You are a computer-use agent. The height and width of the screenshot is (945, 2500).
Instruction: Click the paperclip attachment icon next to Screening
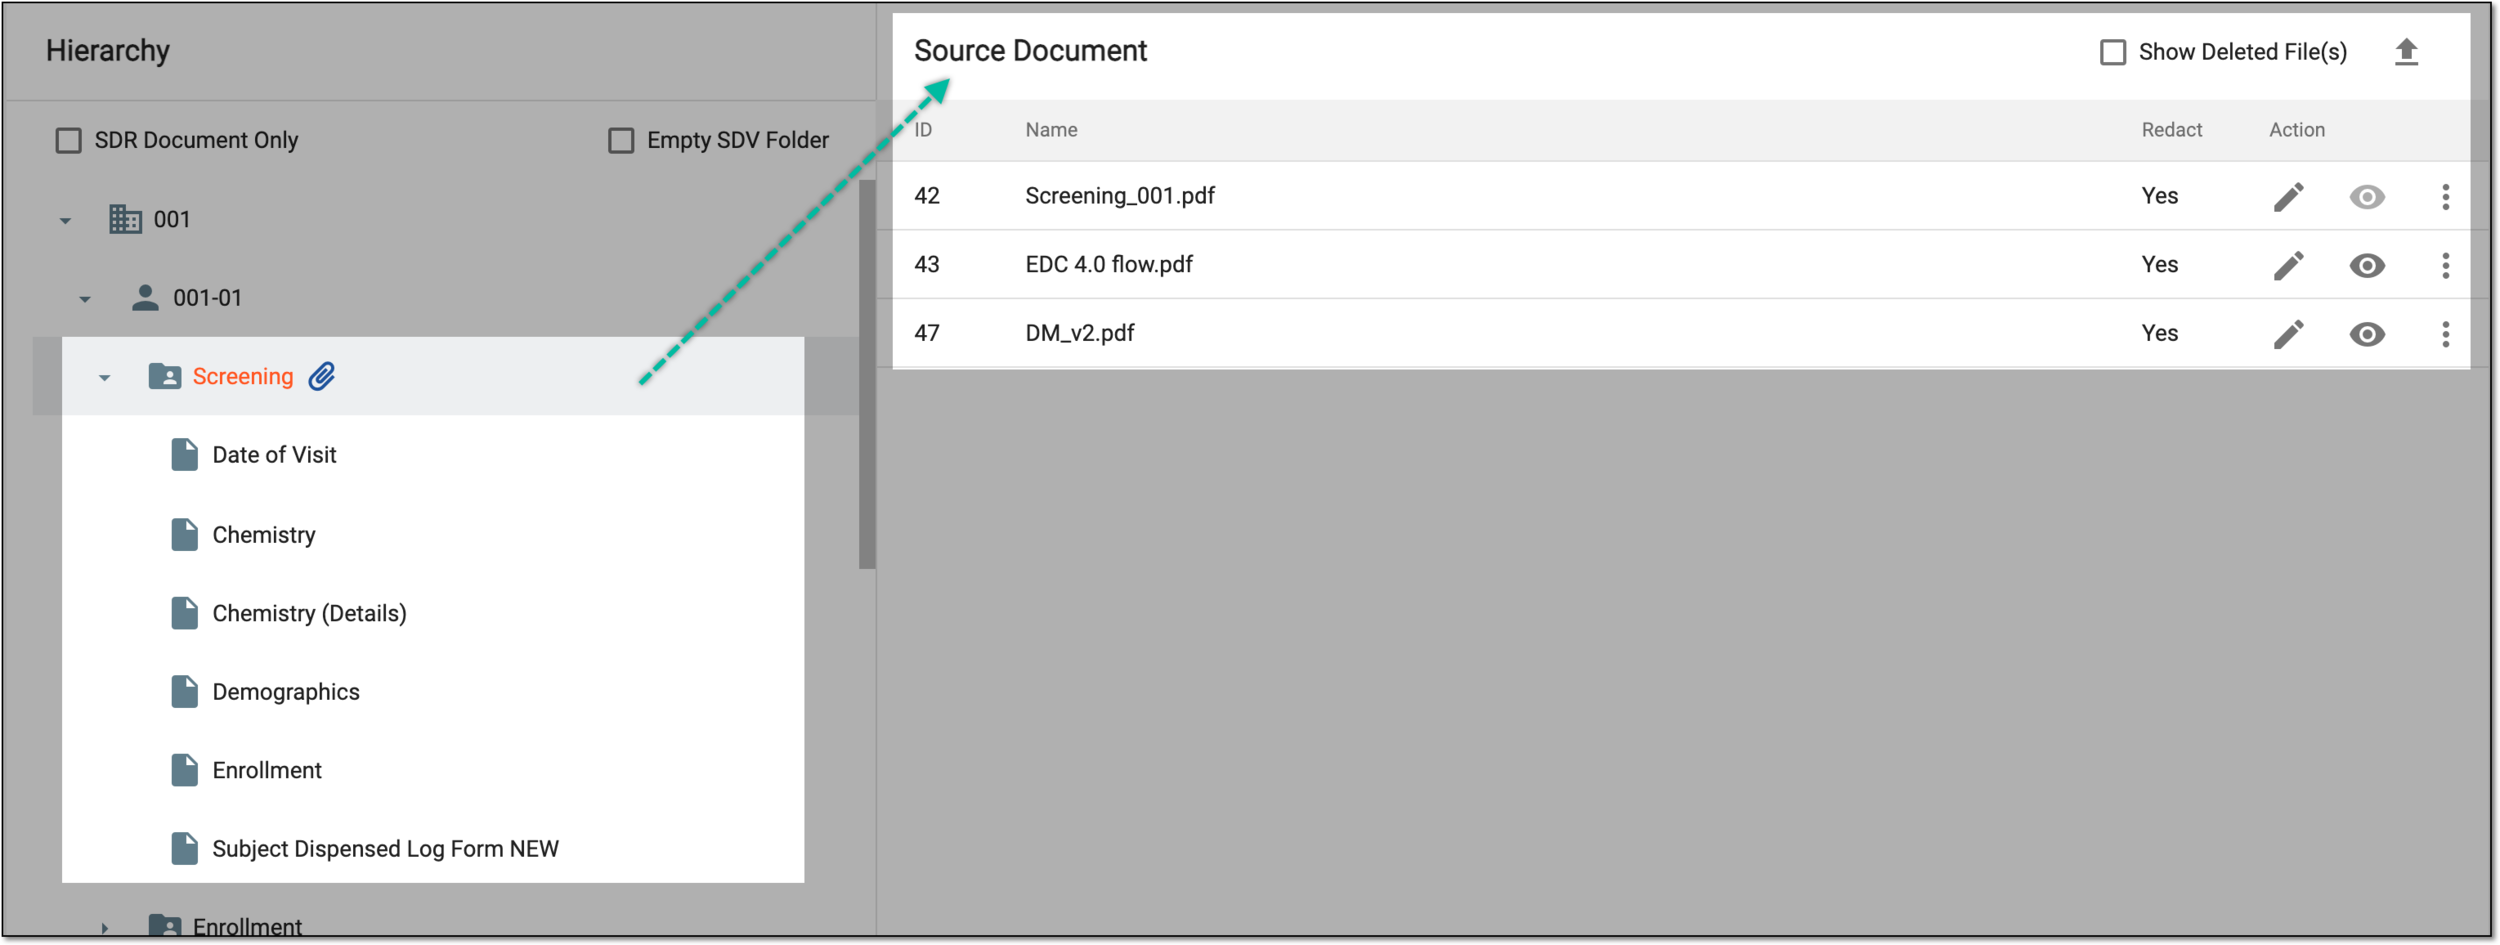(321, 377)
